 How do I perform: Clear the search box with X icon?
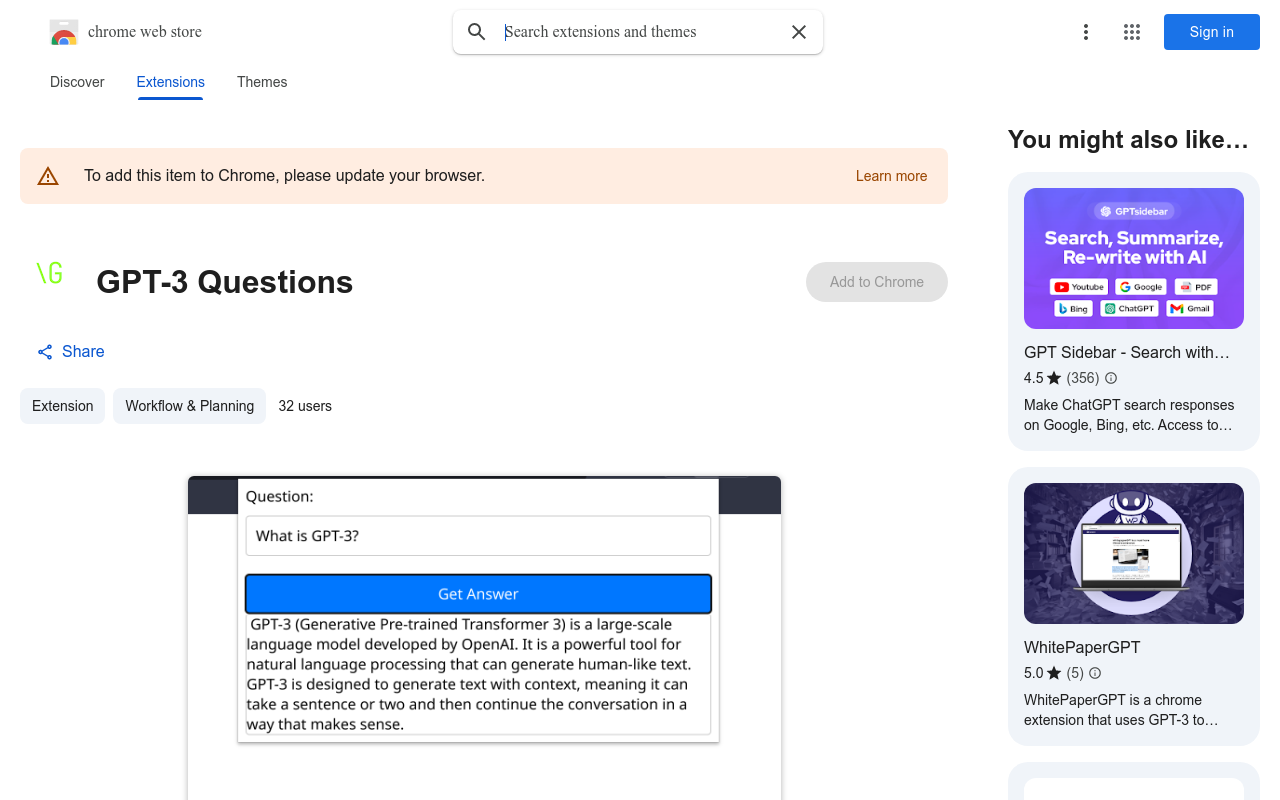pos(799,32)
